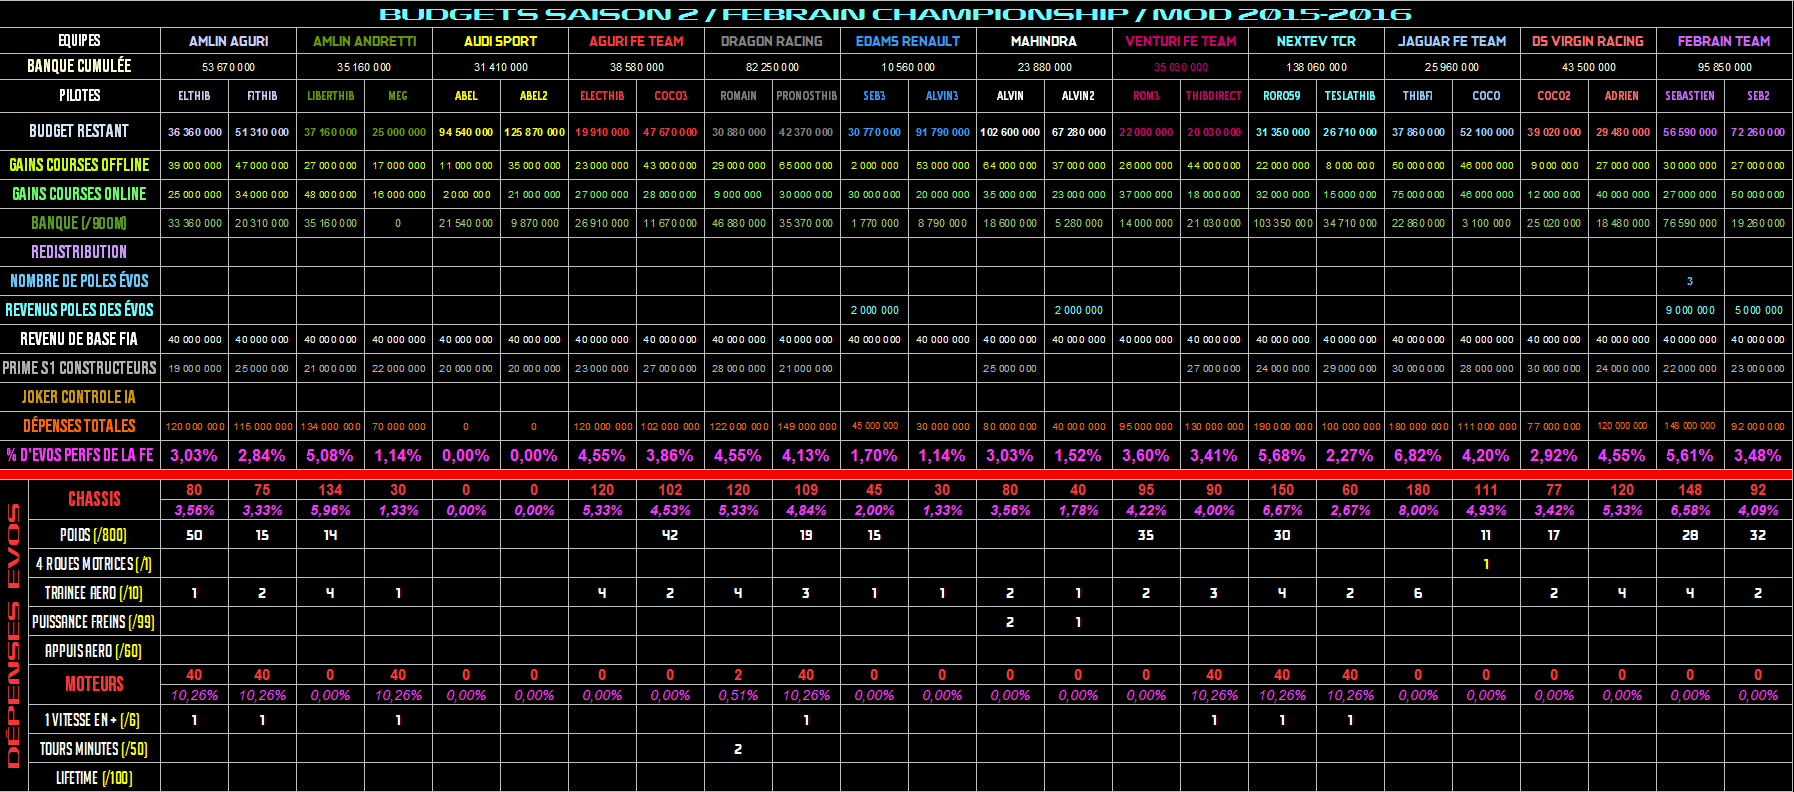Click the 'LIFETIME (/100)' row label
The image size is (1794, 792).
[x=94, y=777]
